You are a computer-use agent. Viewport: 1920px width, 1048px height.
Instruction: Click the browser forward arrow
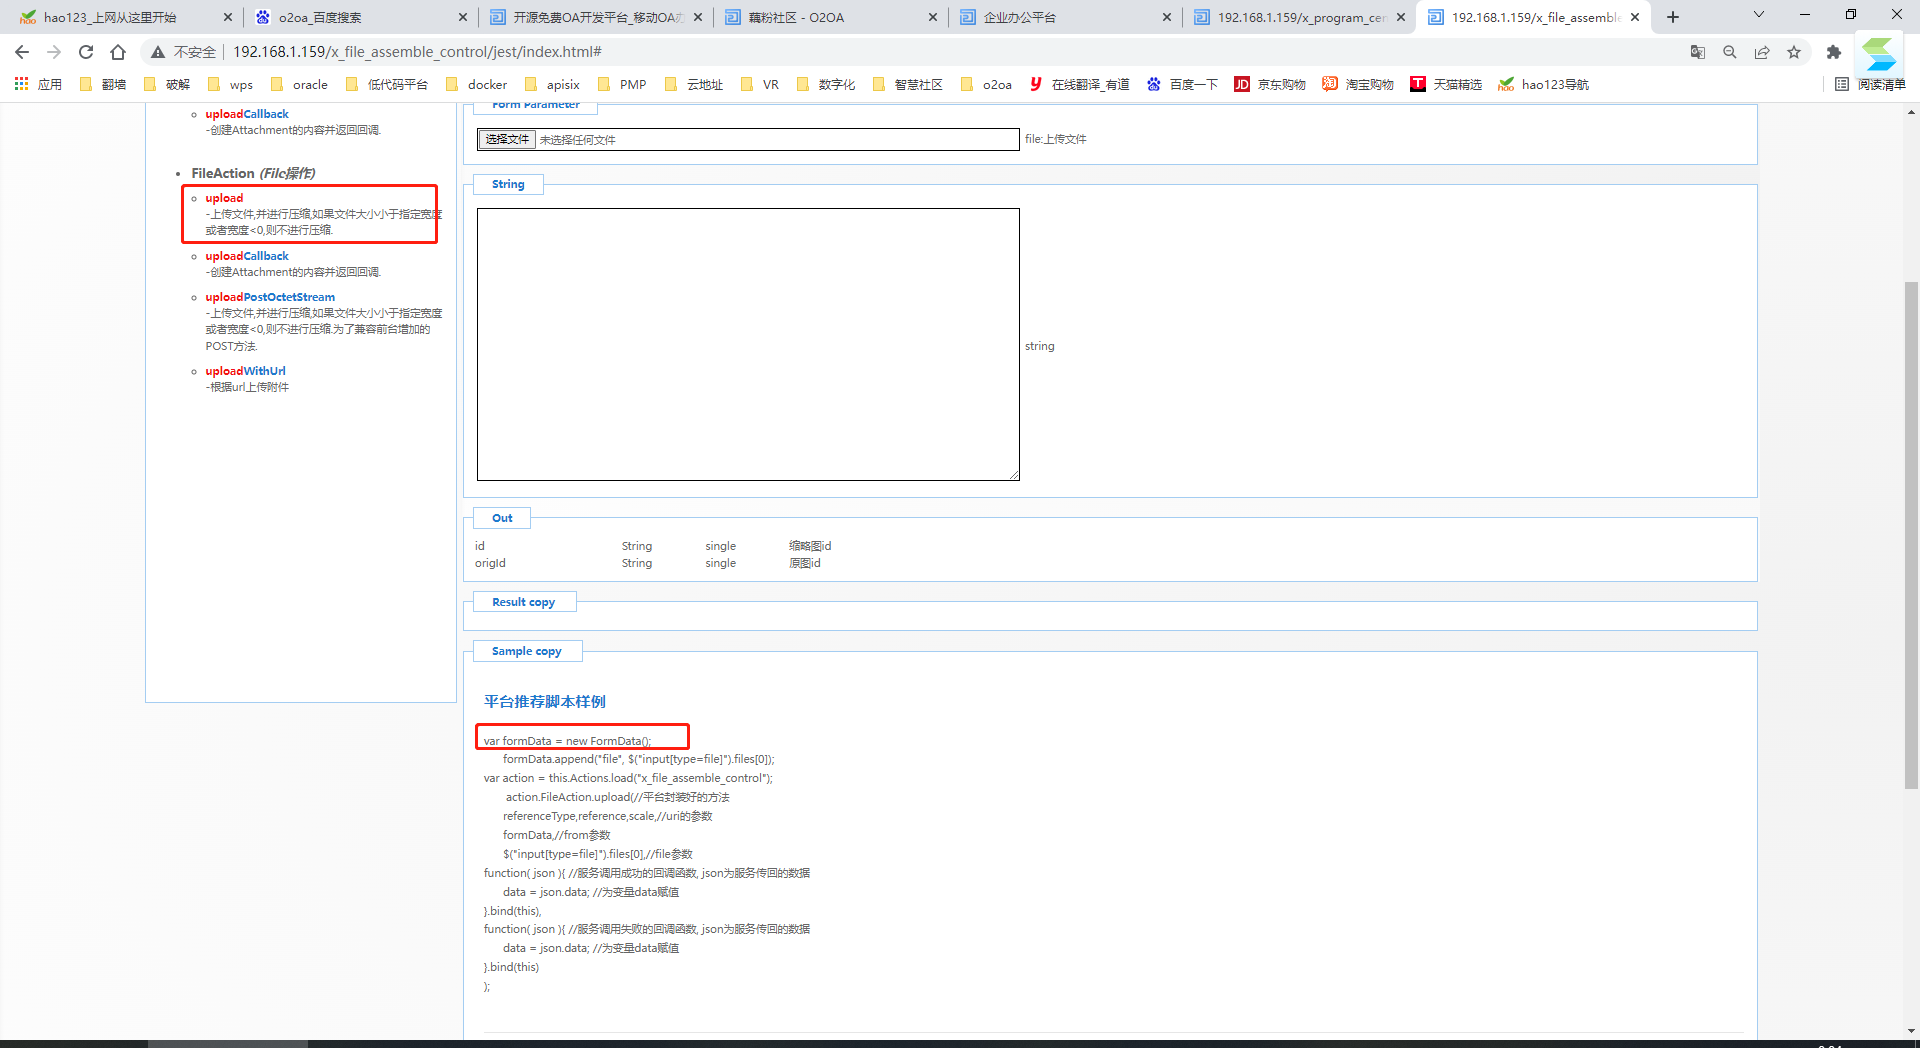coord(54,52)
